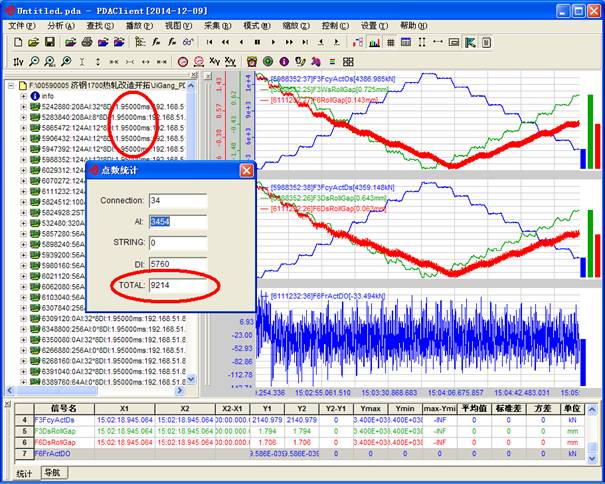
Task: Jump to first record playback button
Action: [209, 42]
